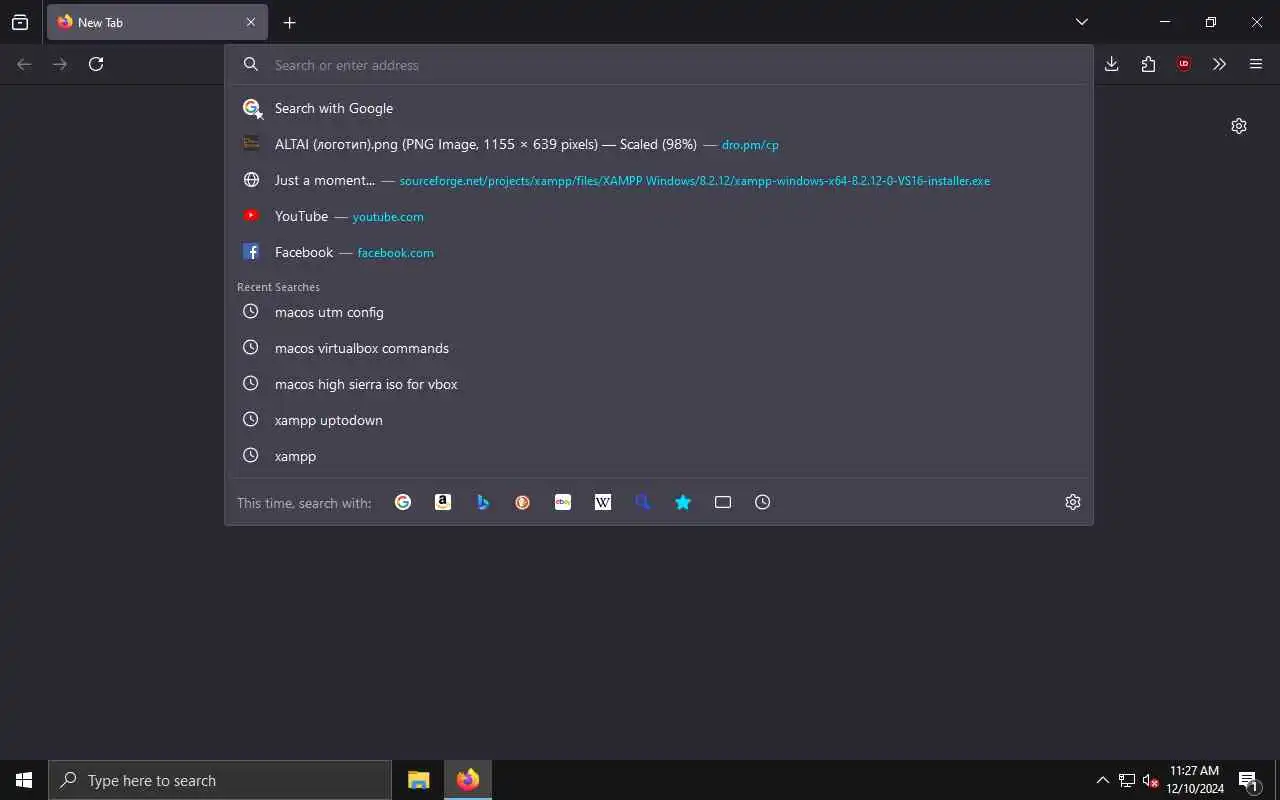Search this time with DuckDuckGo icon
This screenshot has height=800, width=1280.
pos(523,502)
